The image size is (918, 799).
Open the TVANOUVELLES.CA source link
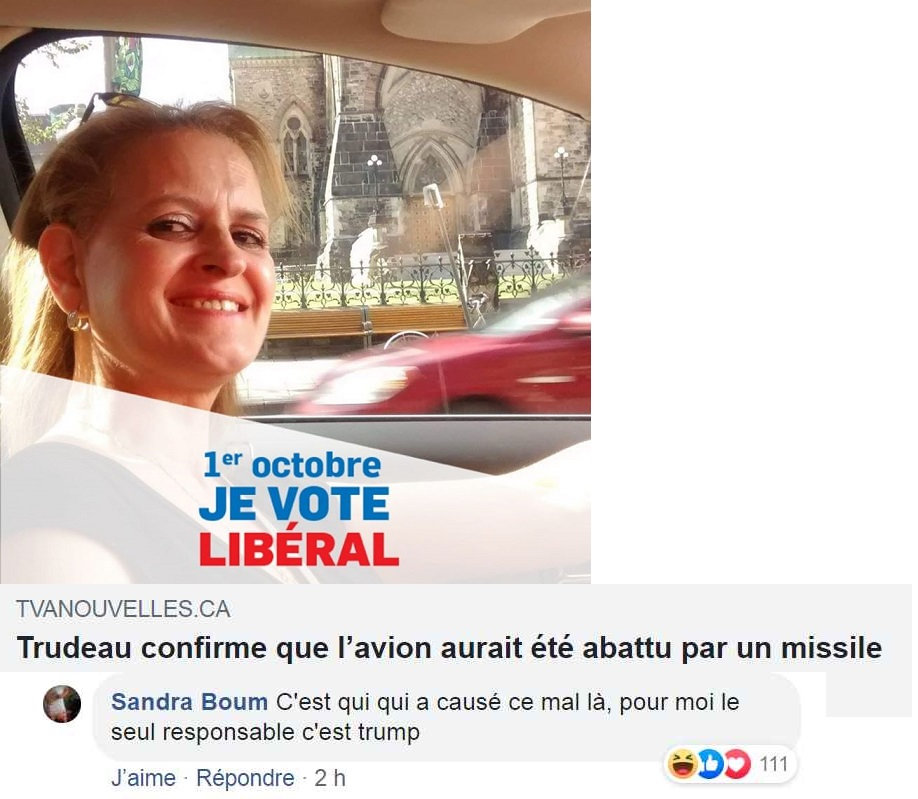123,609
